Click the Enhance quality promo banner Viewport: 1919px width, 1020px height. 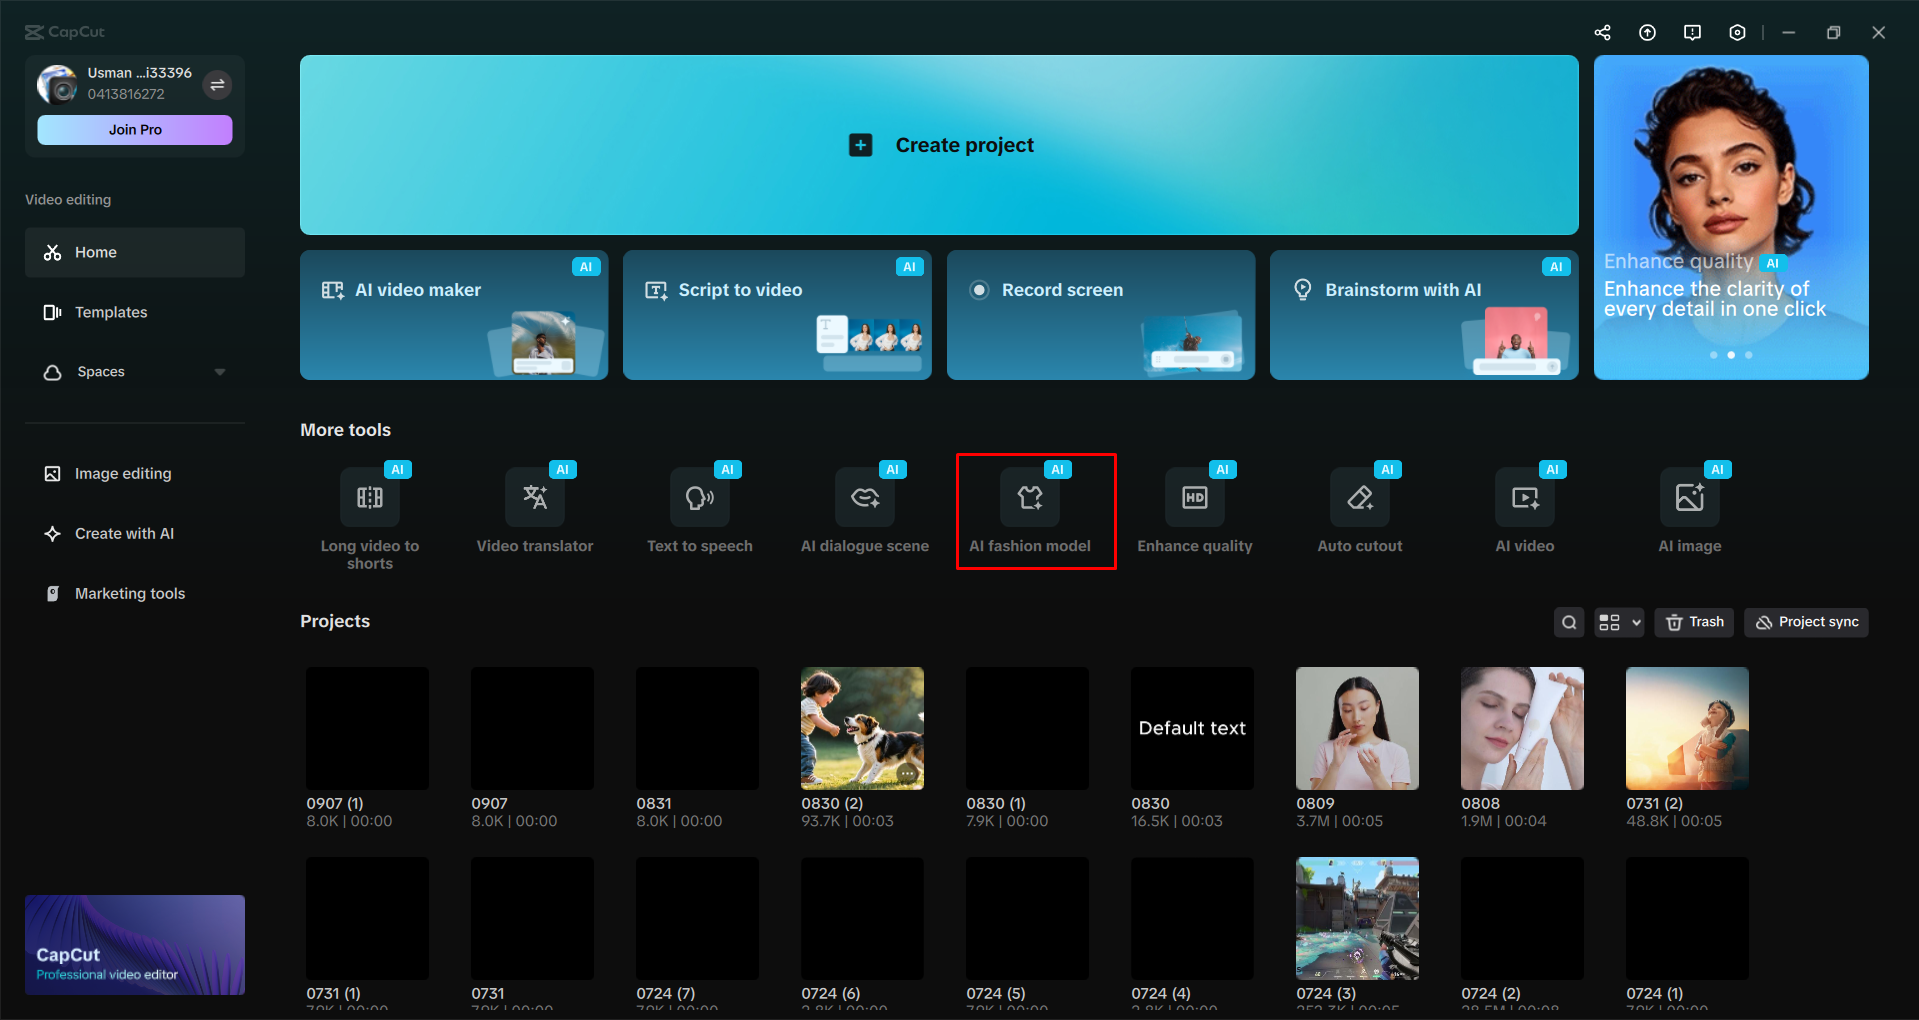[1731, 217]
